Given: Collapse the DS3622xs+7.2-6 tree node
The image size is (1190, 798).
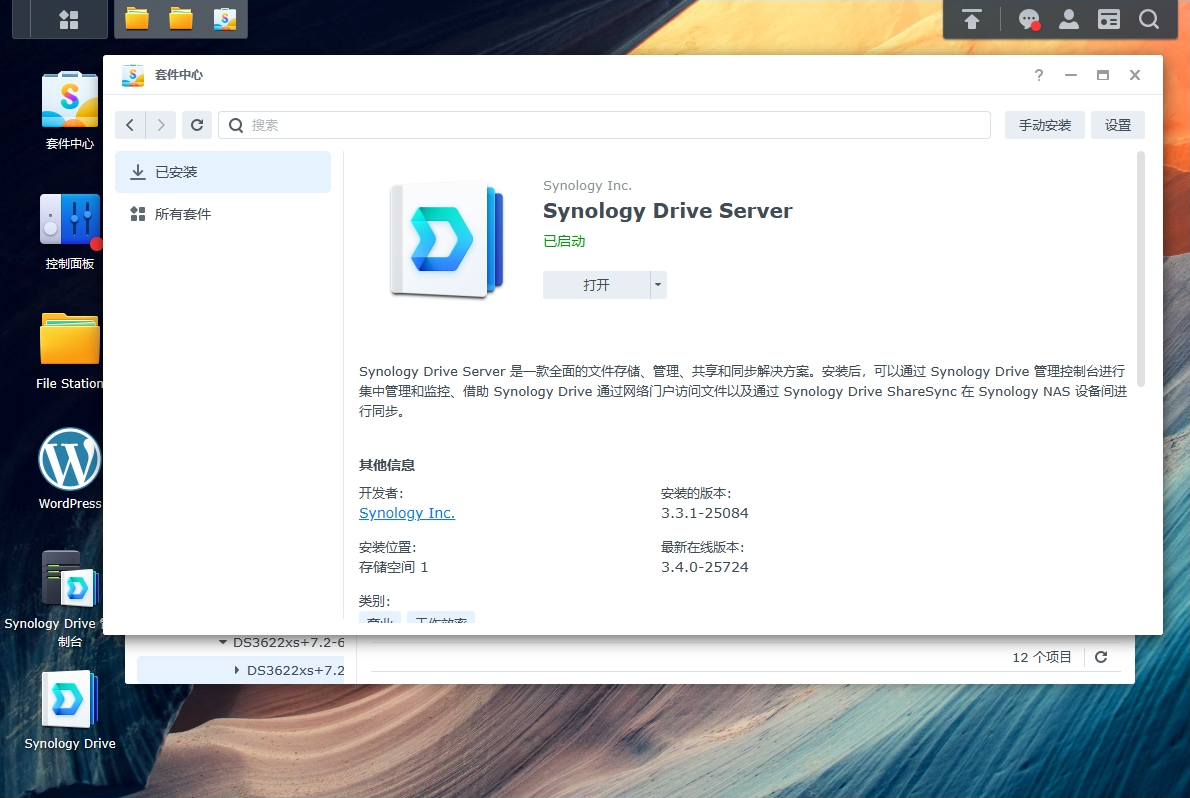Looking at the screenshot, I should 223,642.
